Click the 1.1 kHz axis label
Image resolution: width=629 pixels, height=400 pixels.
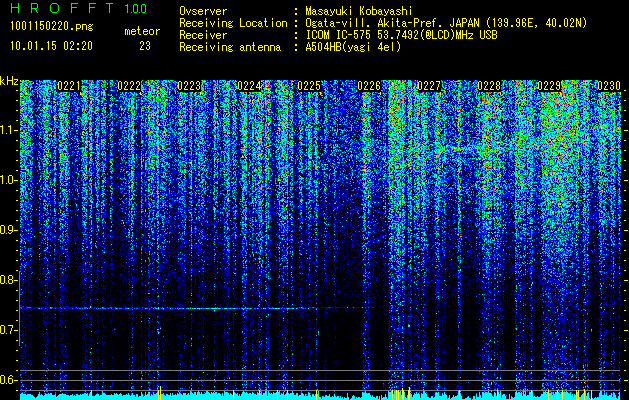click(x=8, y=130)
